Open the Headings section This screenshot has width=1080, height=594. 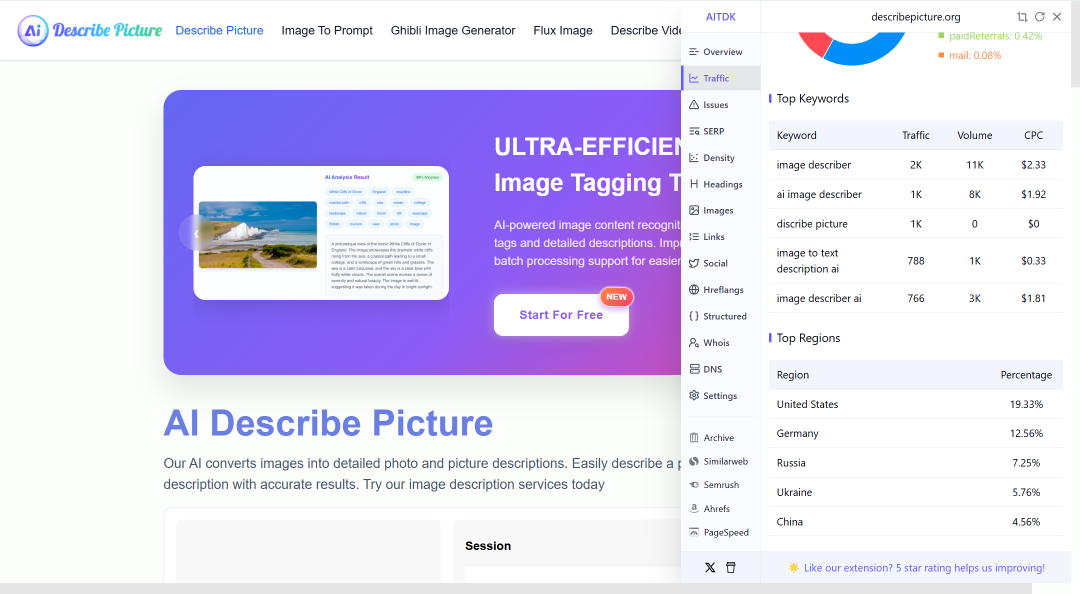pyautogui.click(x=720, y=184)
